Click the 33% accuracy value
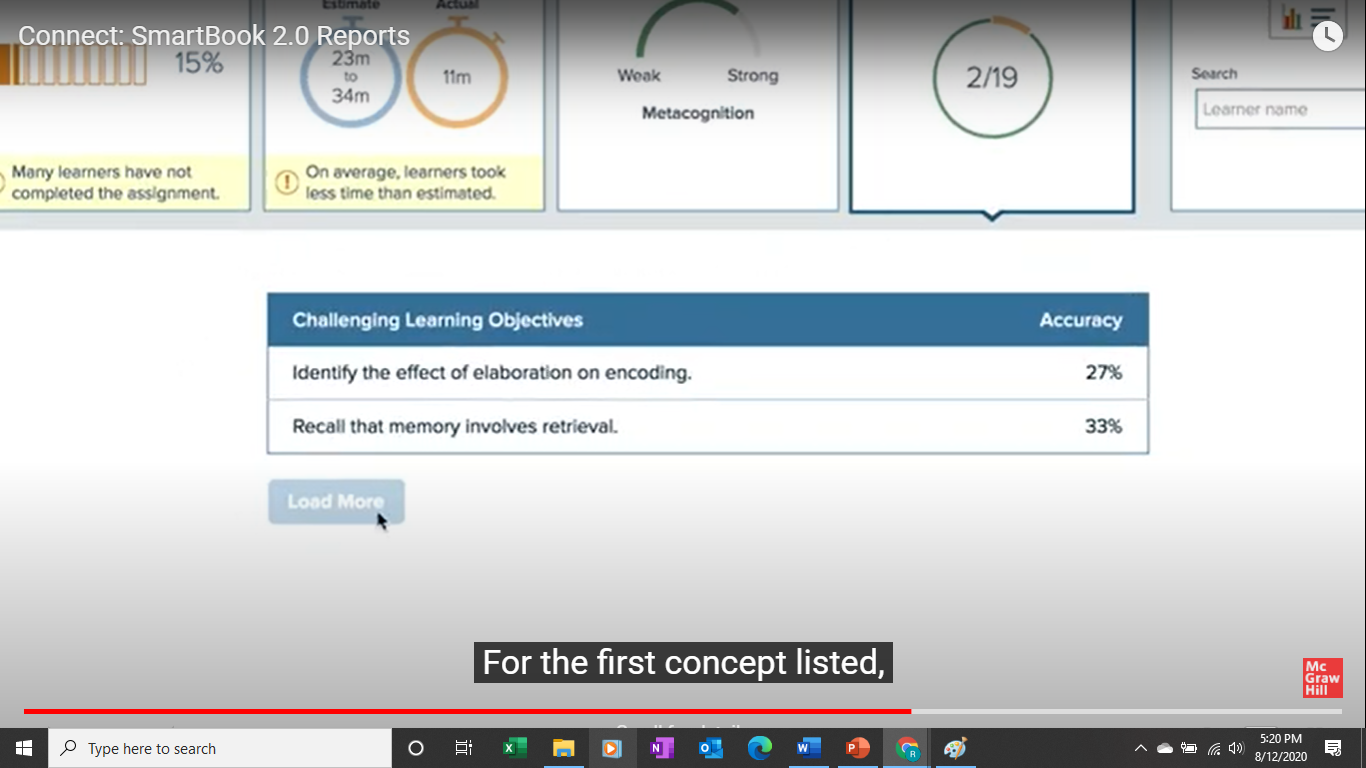The image size is (1366, 768). pyautogui.click(x=1103, y=427)
